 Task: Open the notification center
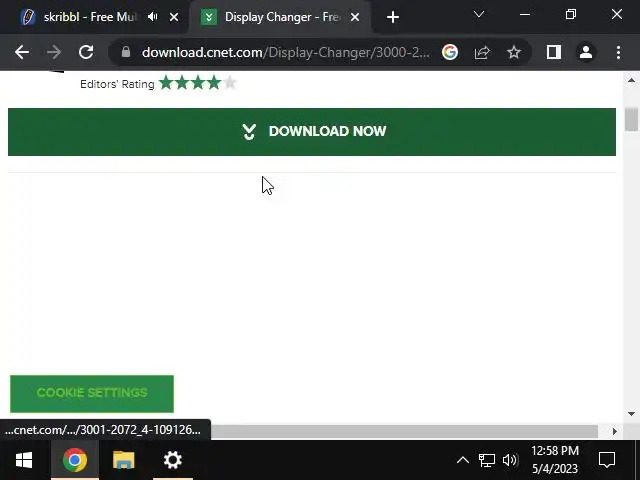607,460
